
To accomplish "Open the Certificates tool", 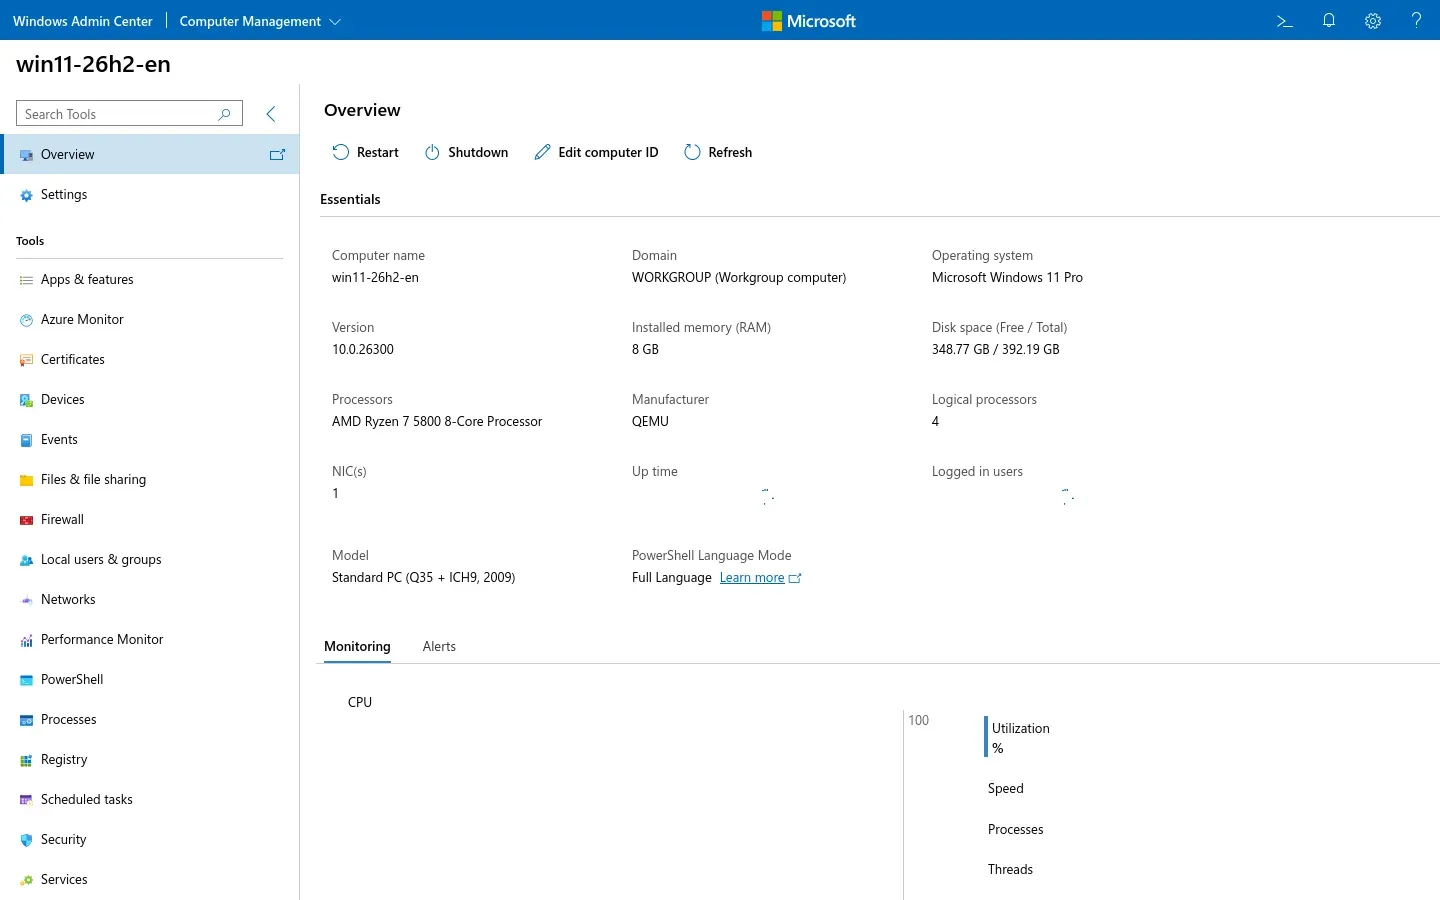I will 150,360.
